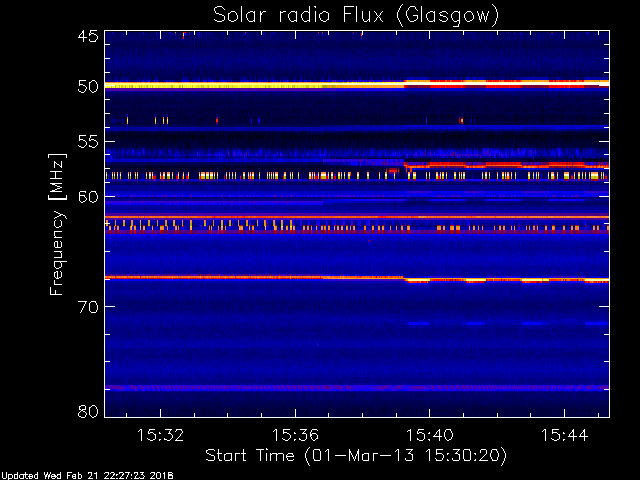
Task: Click the 'Start Time (01-Mar-13 15:30:20)' label
Action: [x=356, y=455]
